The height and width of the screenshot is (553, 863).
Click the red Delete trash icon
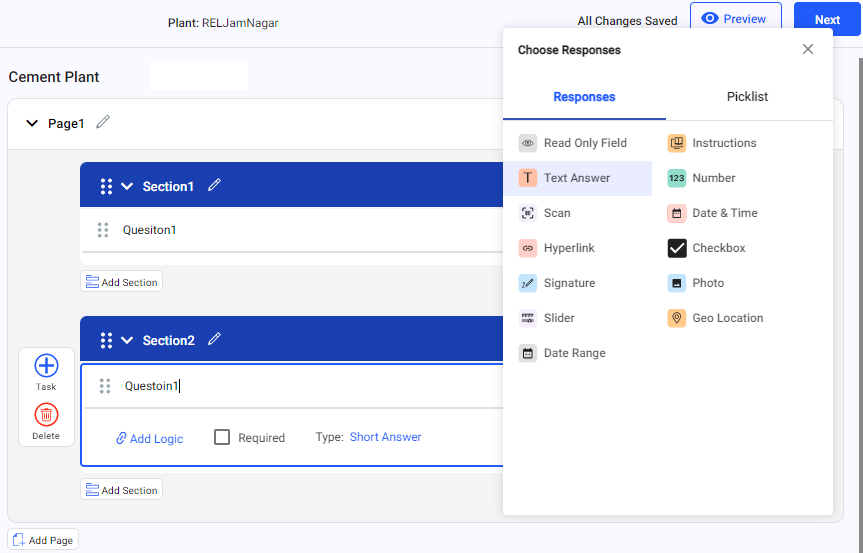tap(46, 415)
